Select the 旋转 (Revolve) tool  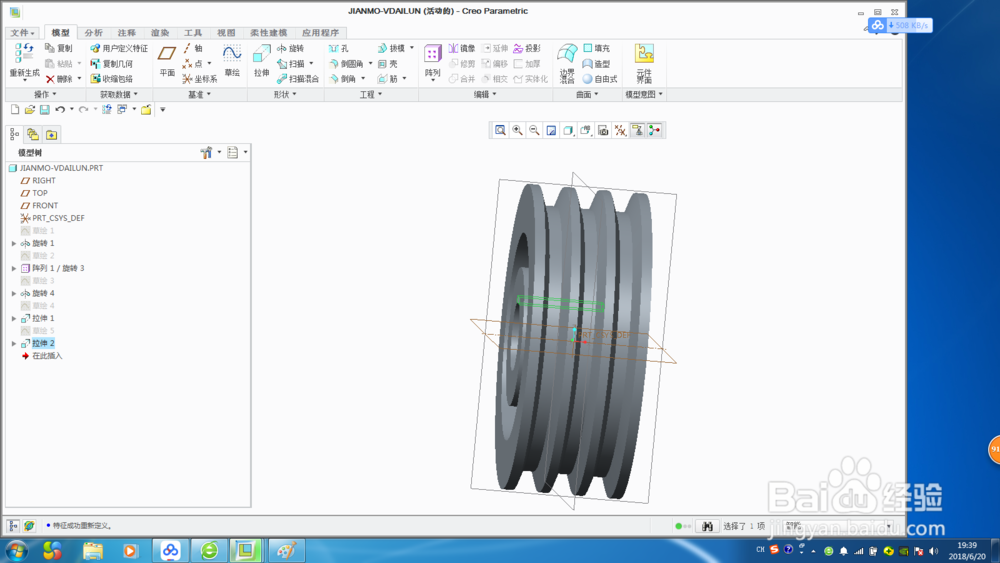[291, 48]
